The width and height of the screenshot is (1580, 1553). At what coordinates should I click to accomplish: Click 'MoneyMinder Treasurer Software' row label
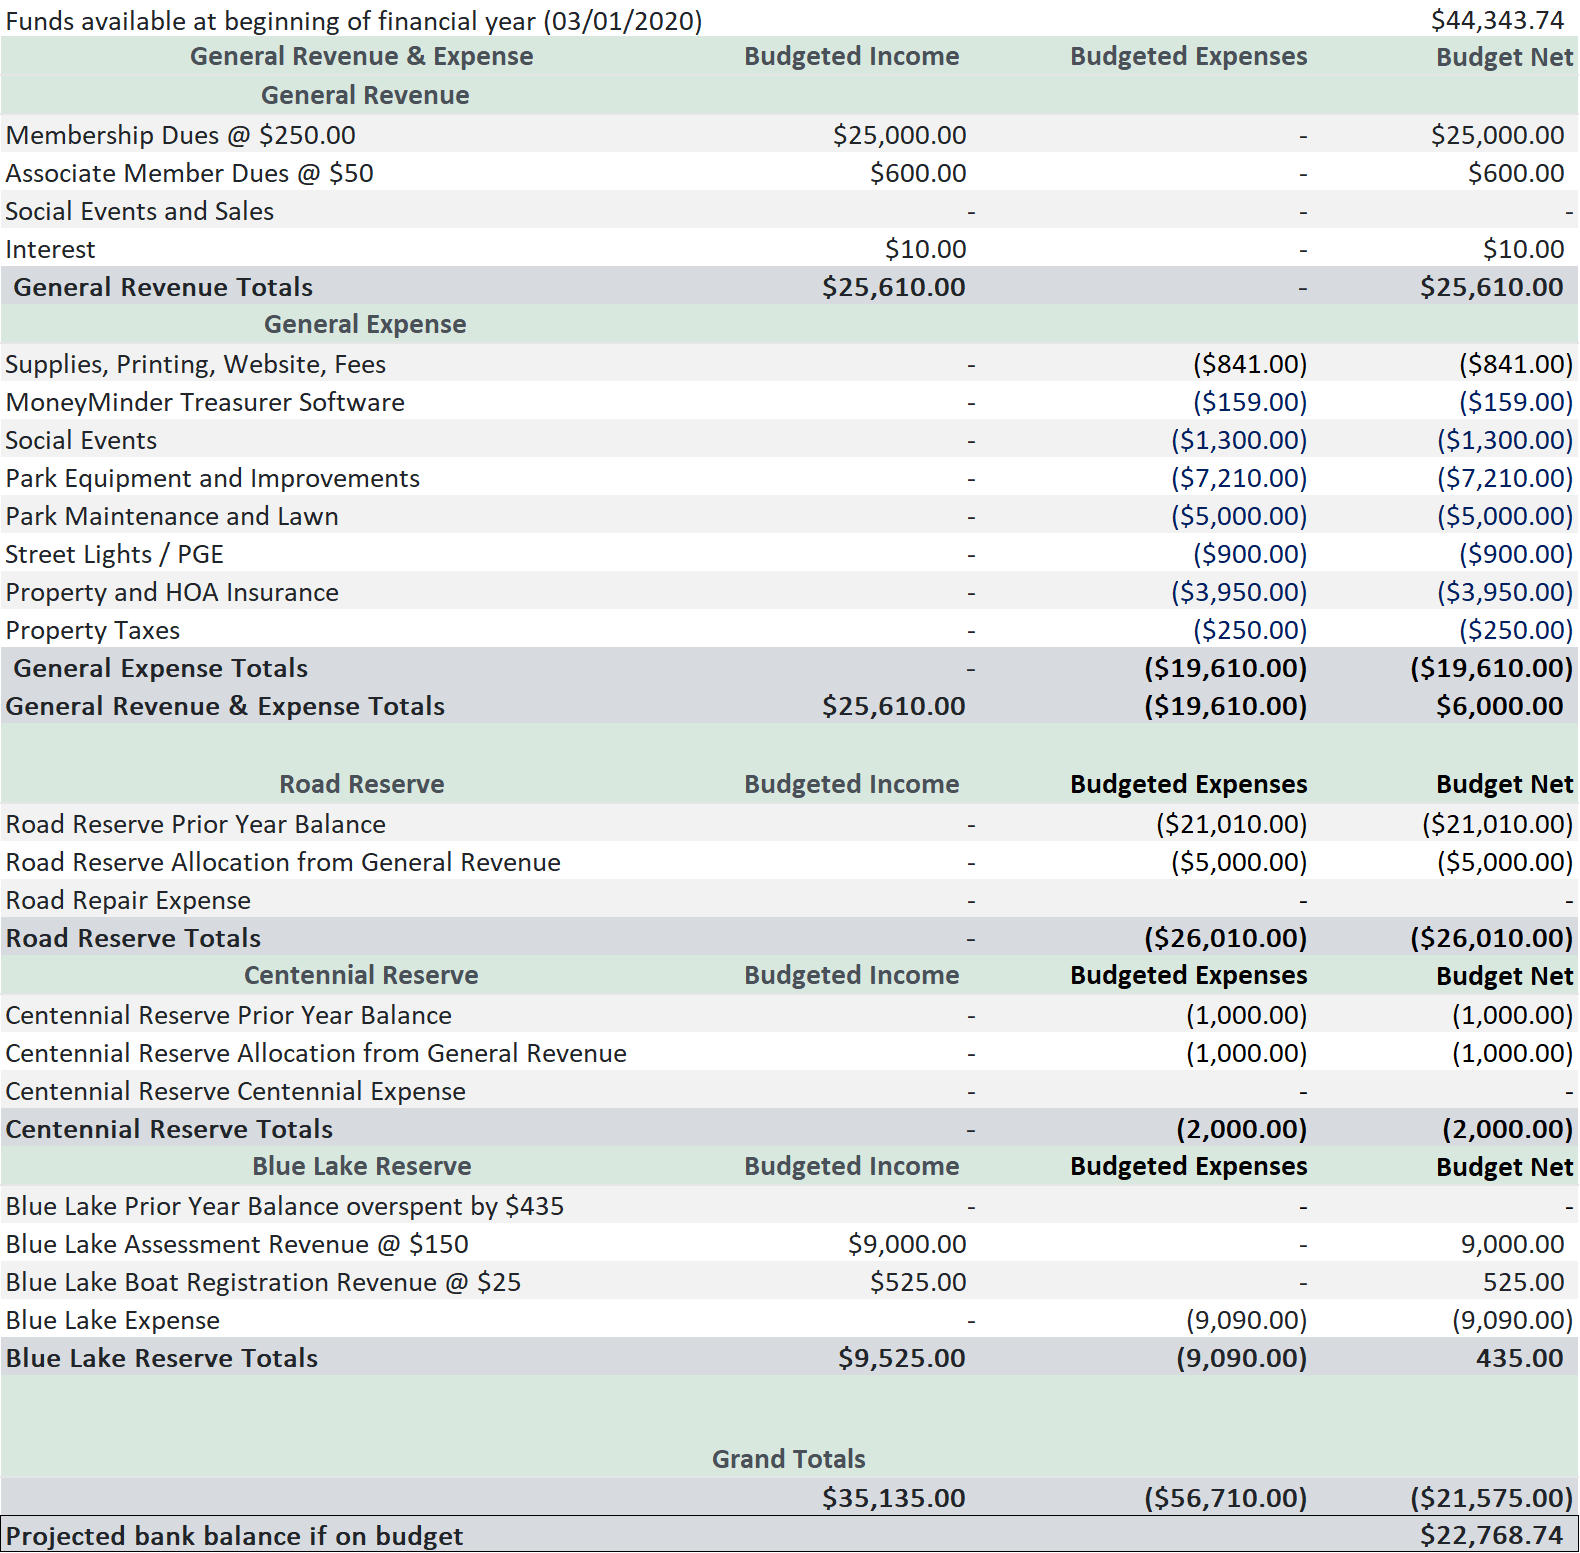(206, 402)
